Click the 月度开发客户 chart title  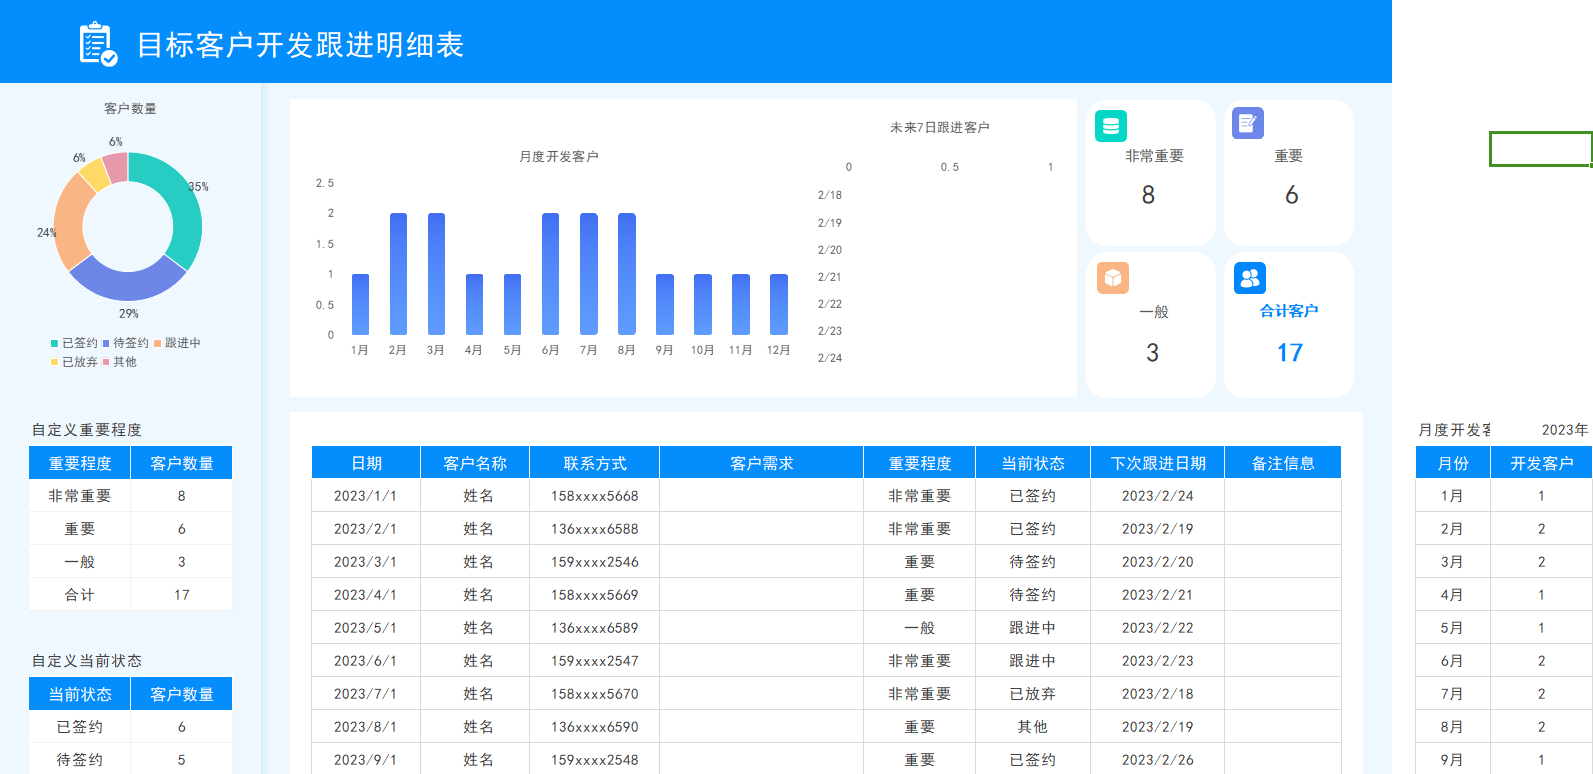[x=559, y=157]
